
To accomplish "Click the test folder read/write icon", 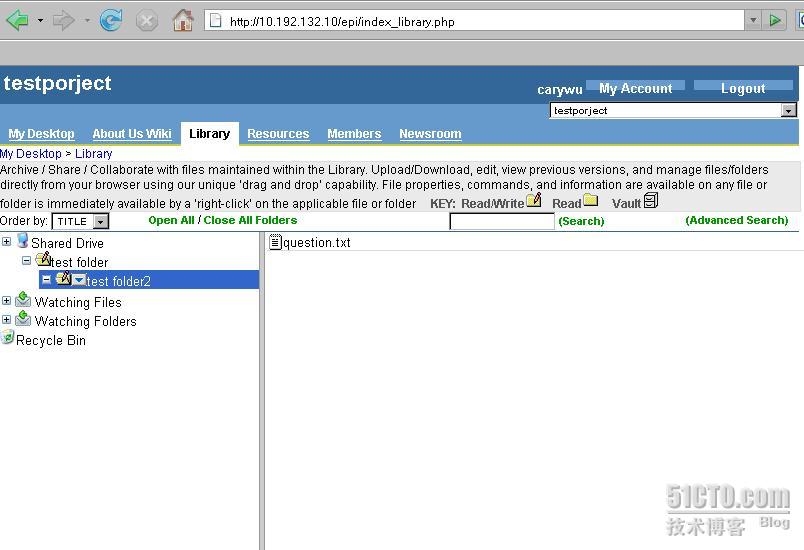I will click(x=44, y=259).
